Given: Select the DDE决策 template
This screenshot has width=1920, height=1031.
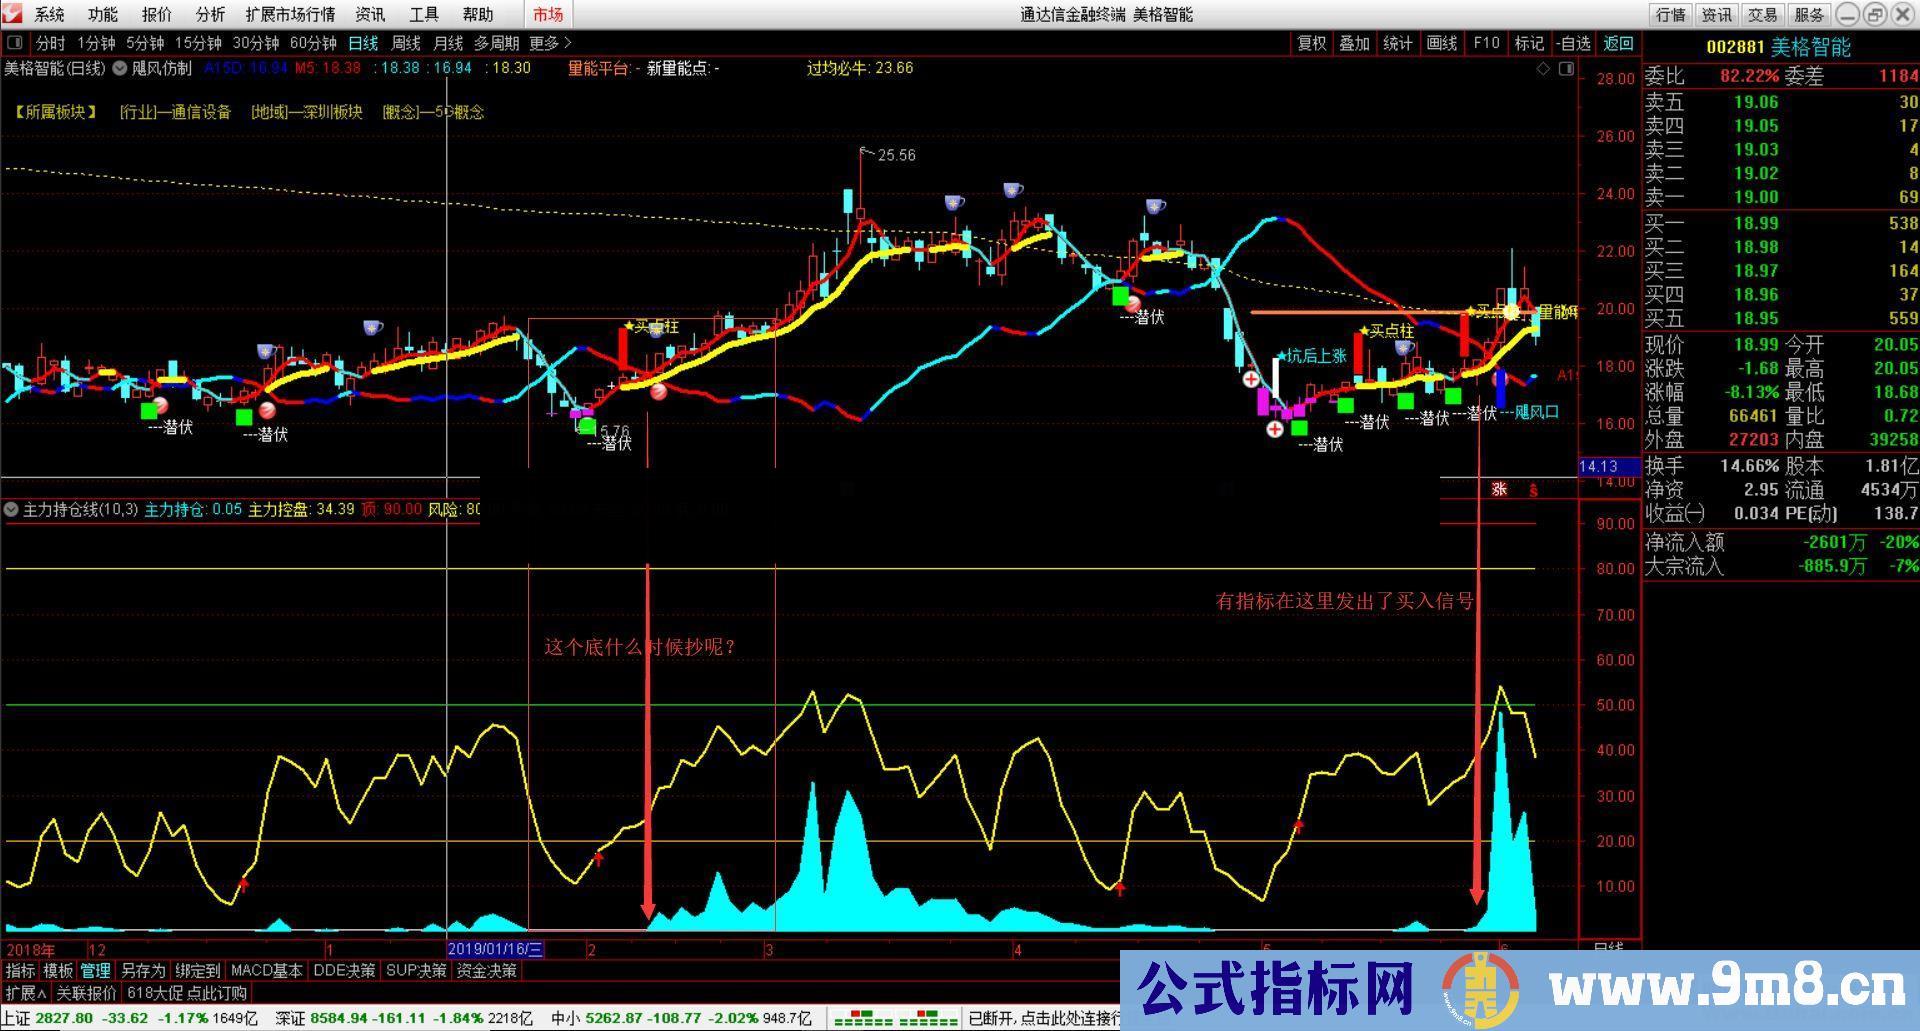Looking at the screenshot, I should coord(344,970).
